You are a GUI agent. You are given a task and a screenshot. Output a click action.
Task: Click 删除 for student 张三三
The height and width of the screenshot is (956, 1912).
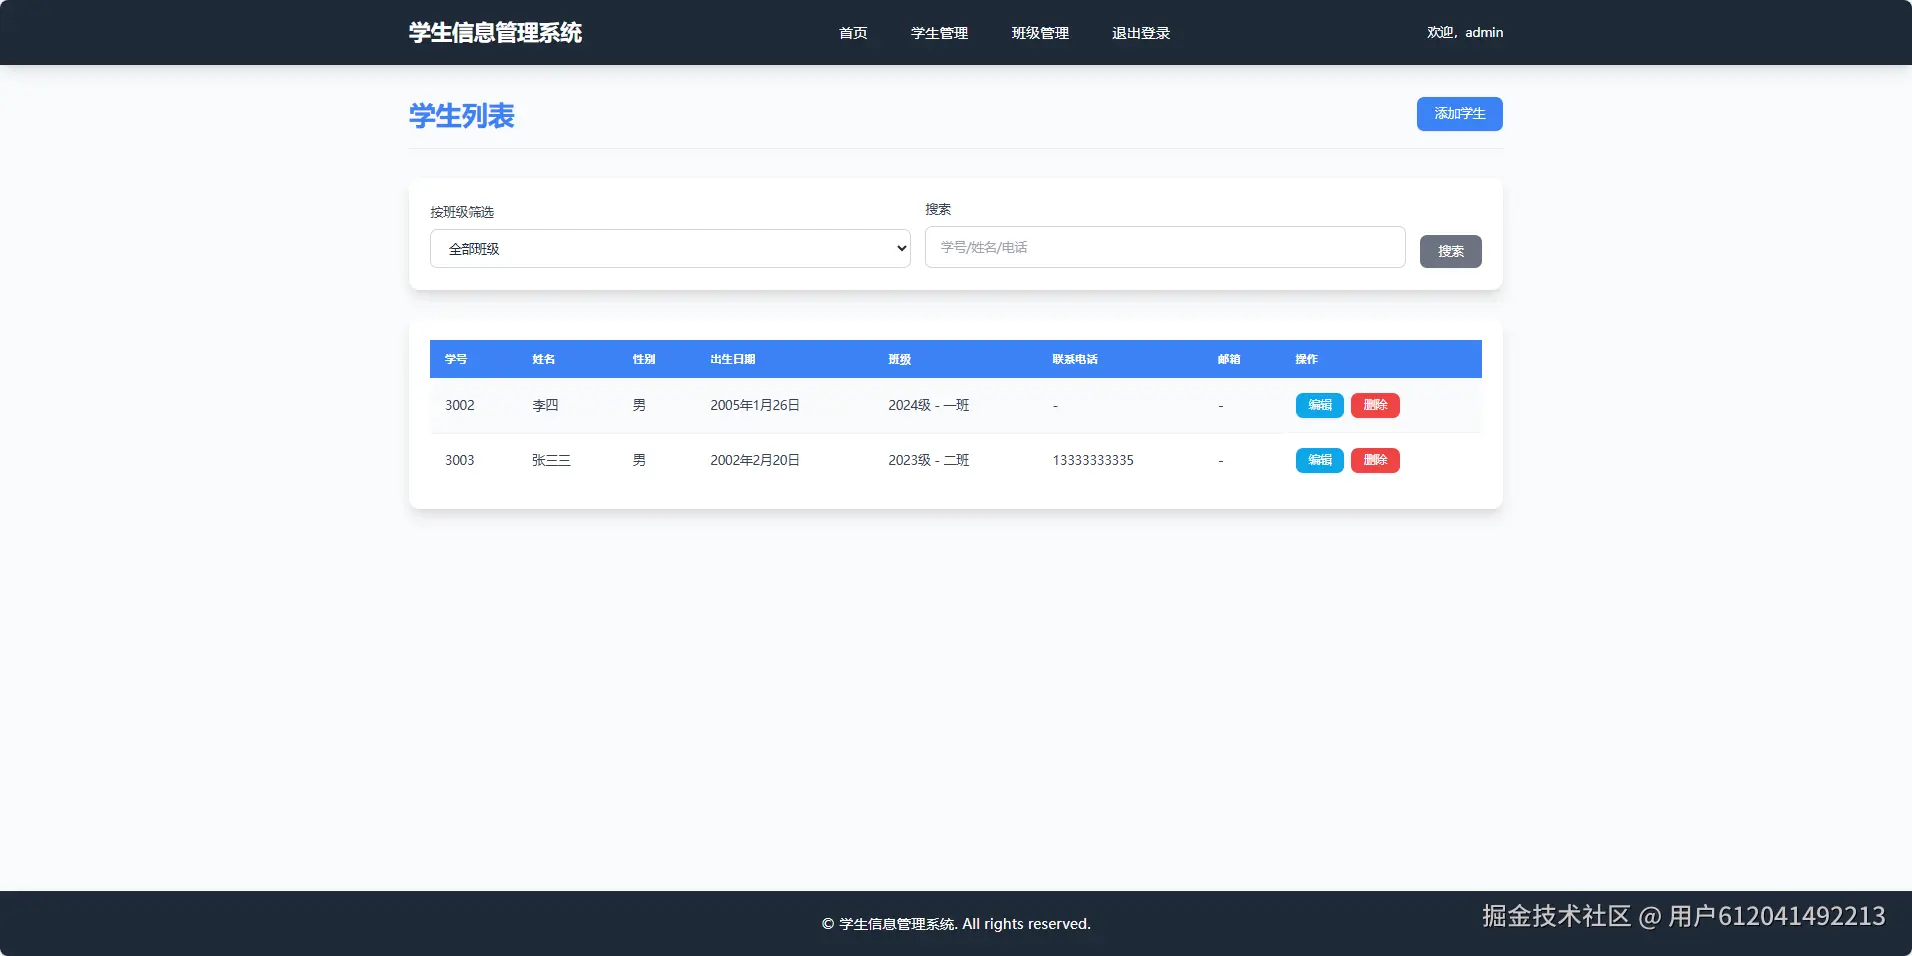click(1374, 460)
